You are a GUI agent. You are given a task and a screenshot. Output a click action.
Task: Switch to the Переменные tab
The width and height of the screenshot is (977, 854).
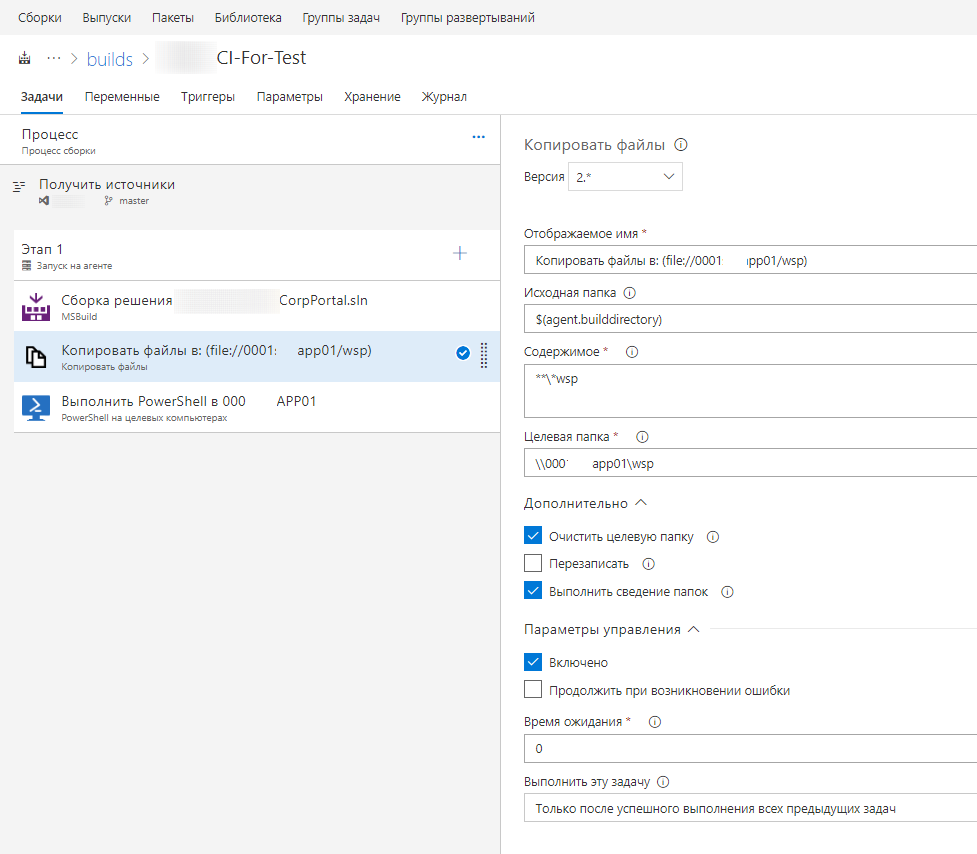coord(122,97)
